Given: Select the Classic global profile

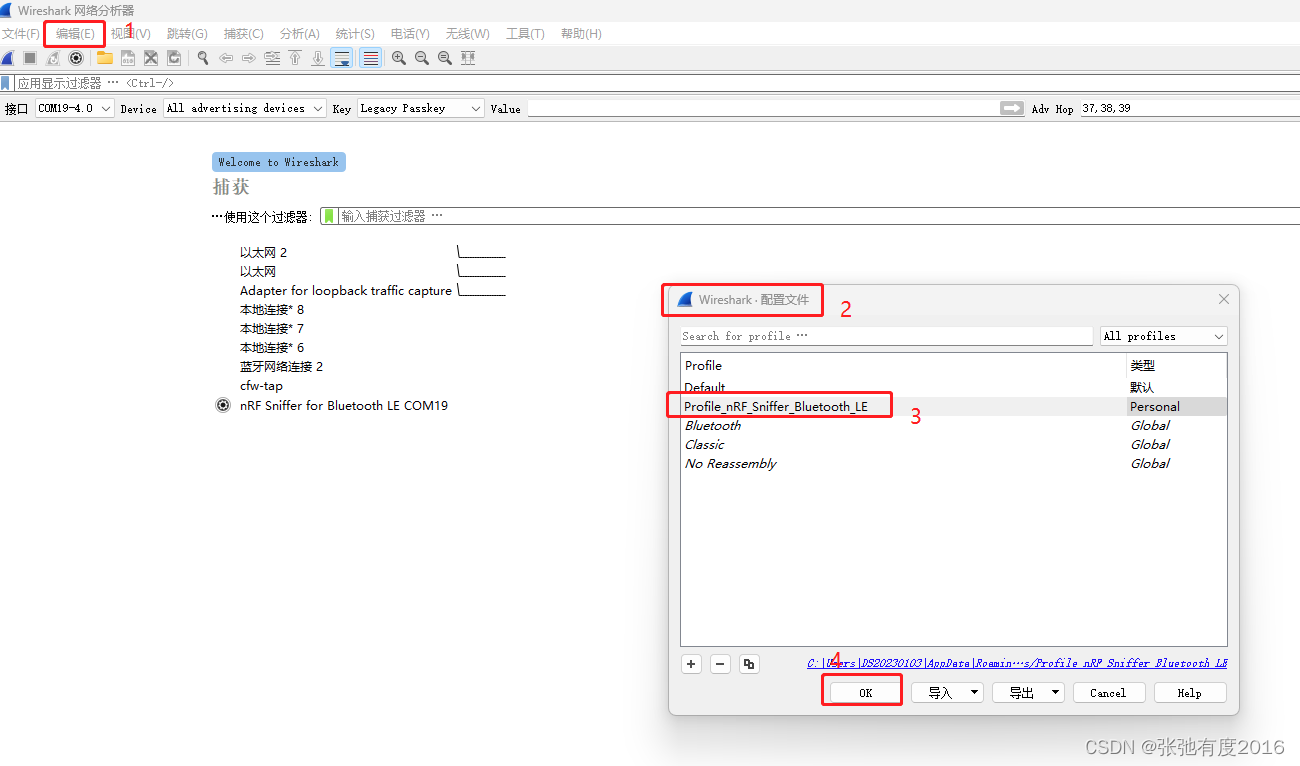Looking at the screenshot, I should [953, 444].
